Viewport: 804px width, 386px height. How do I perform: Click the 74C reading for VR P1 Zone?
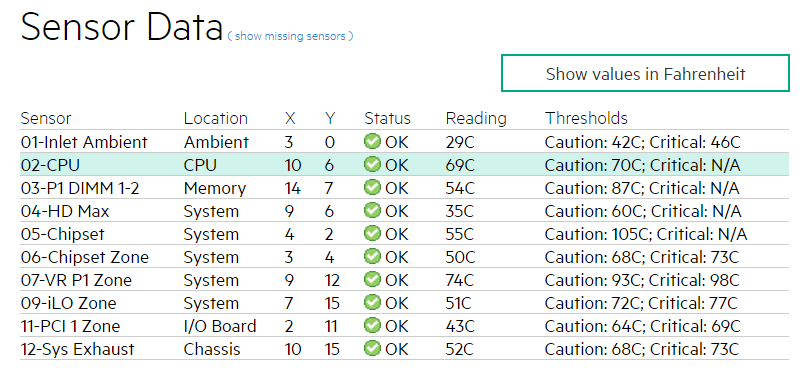click(x=460, y=280)
